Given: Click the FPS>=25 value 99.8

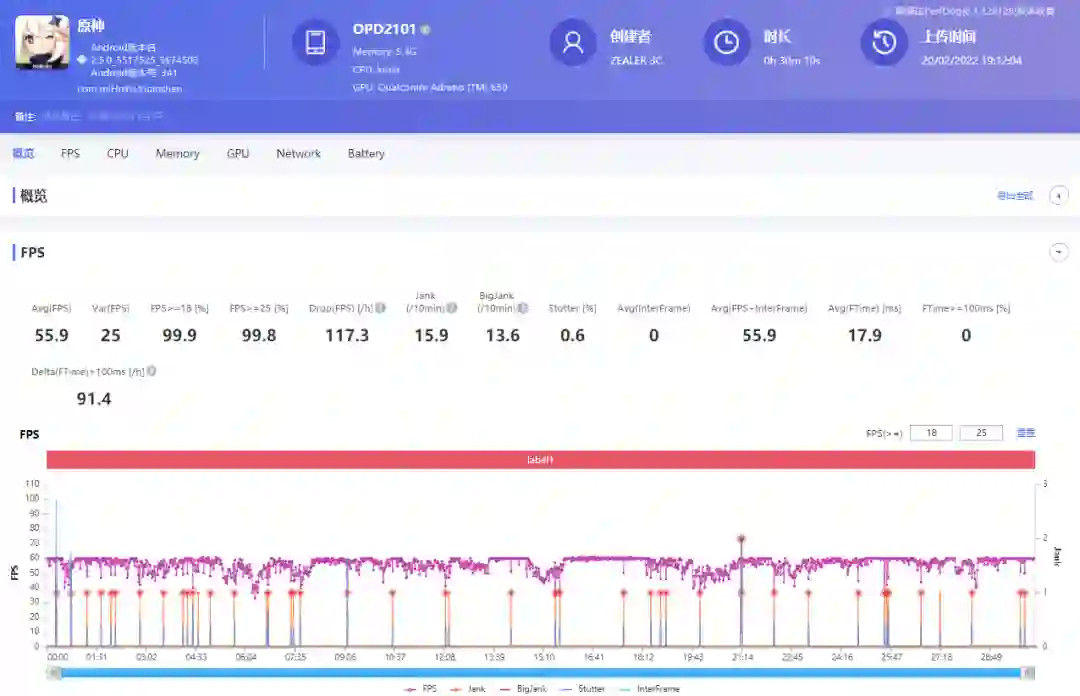Looking at the screenshot, I should coord(259,336).
